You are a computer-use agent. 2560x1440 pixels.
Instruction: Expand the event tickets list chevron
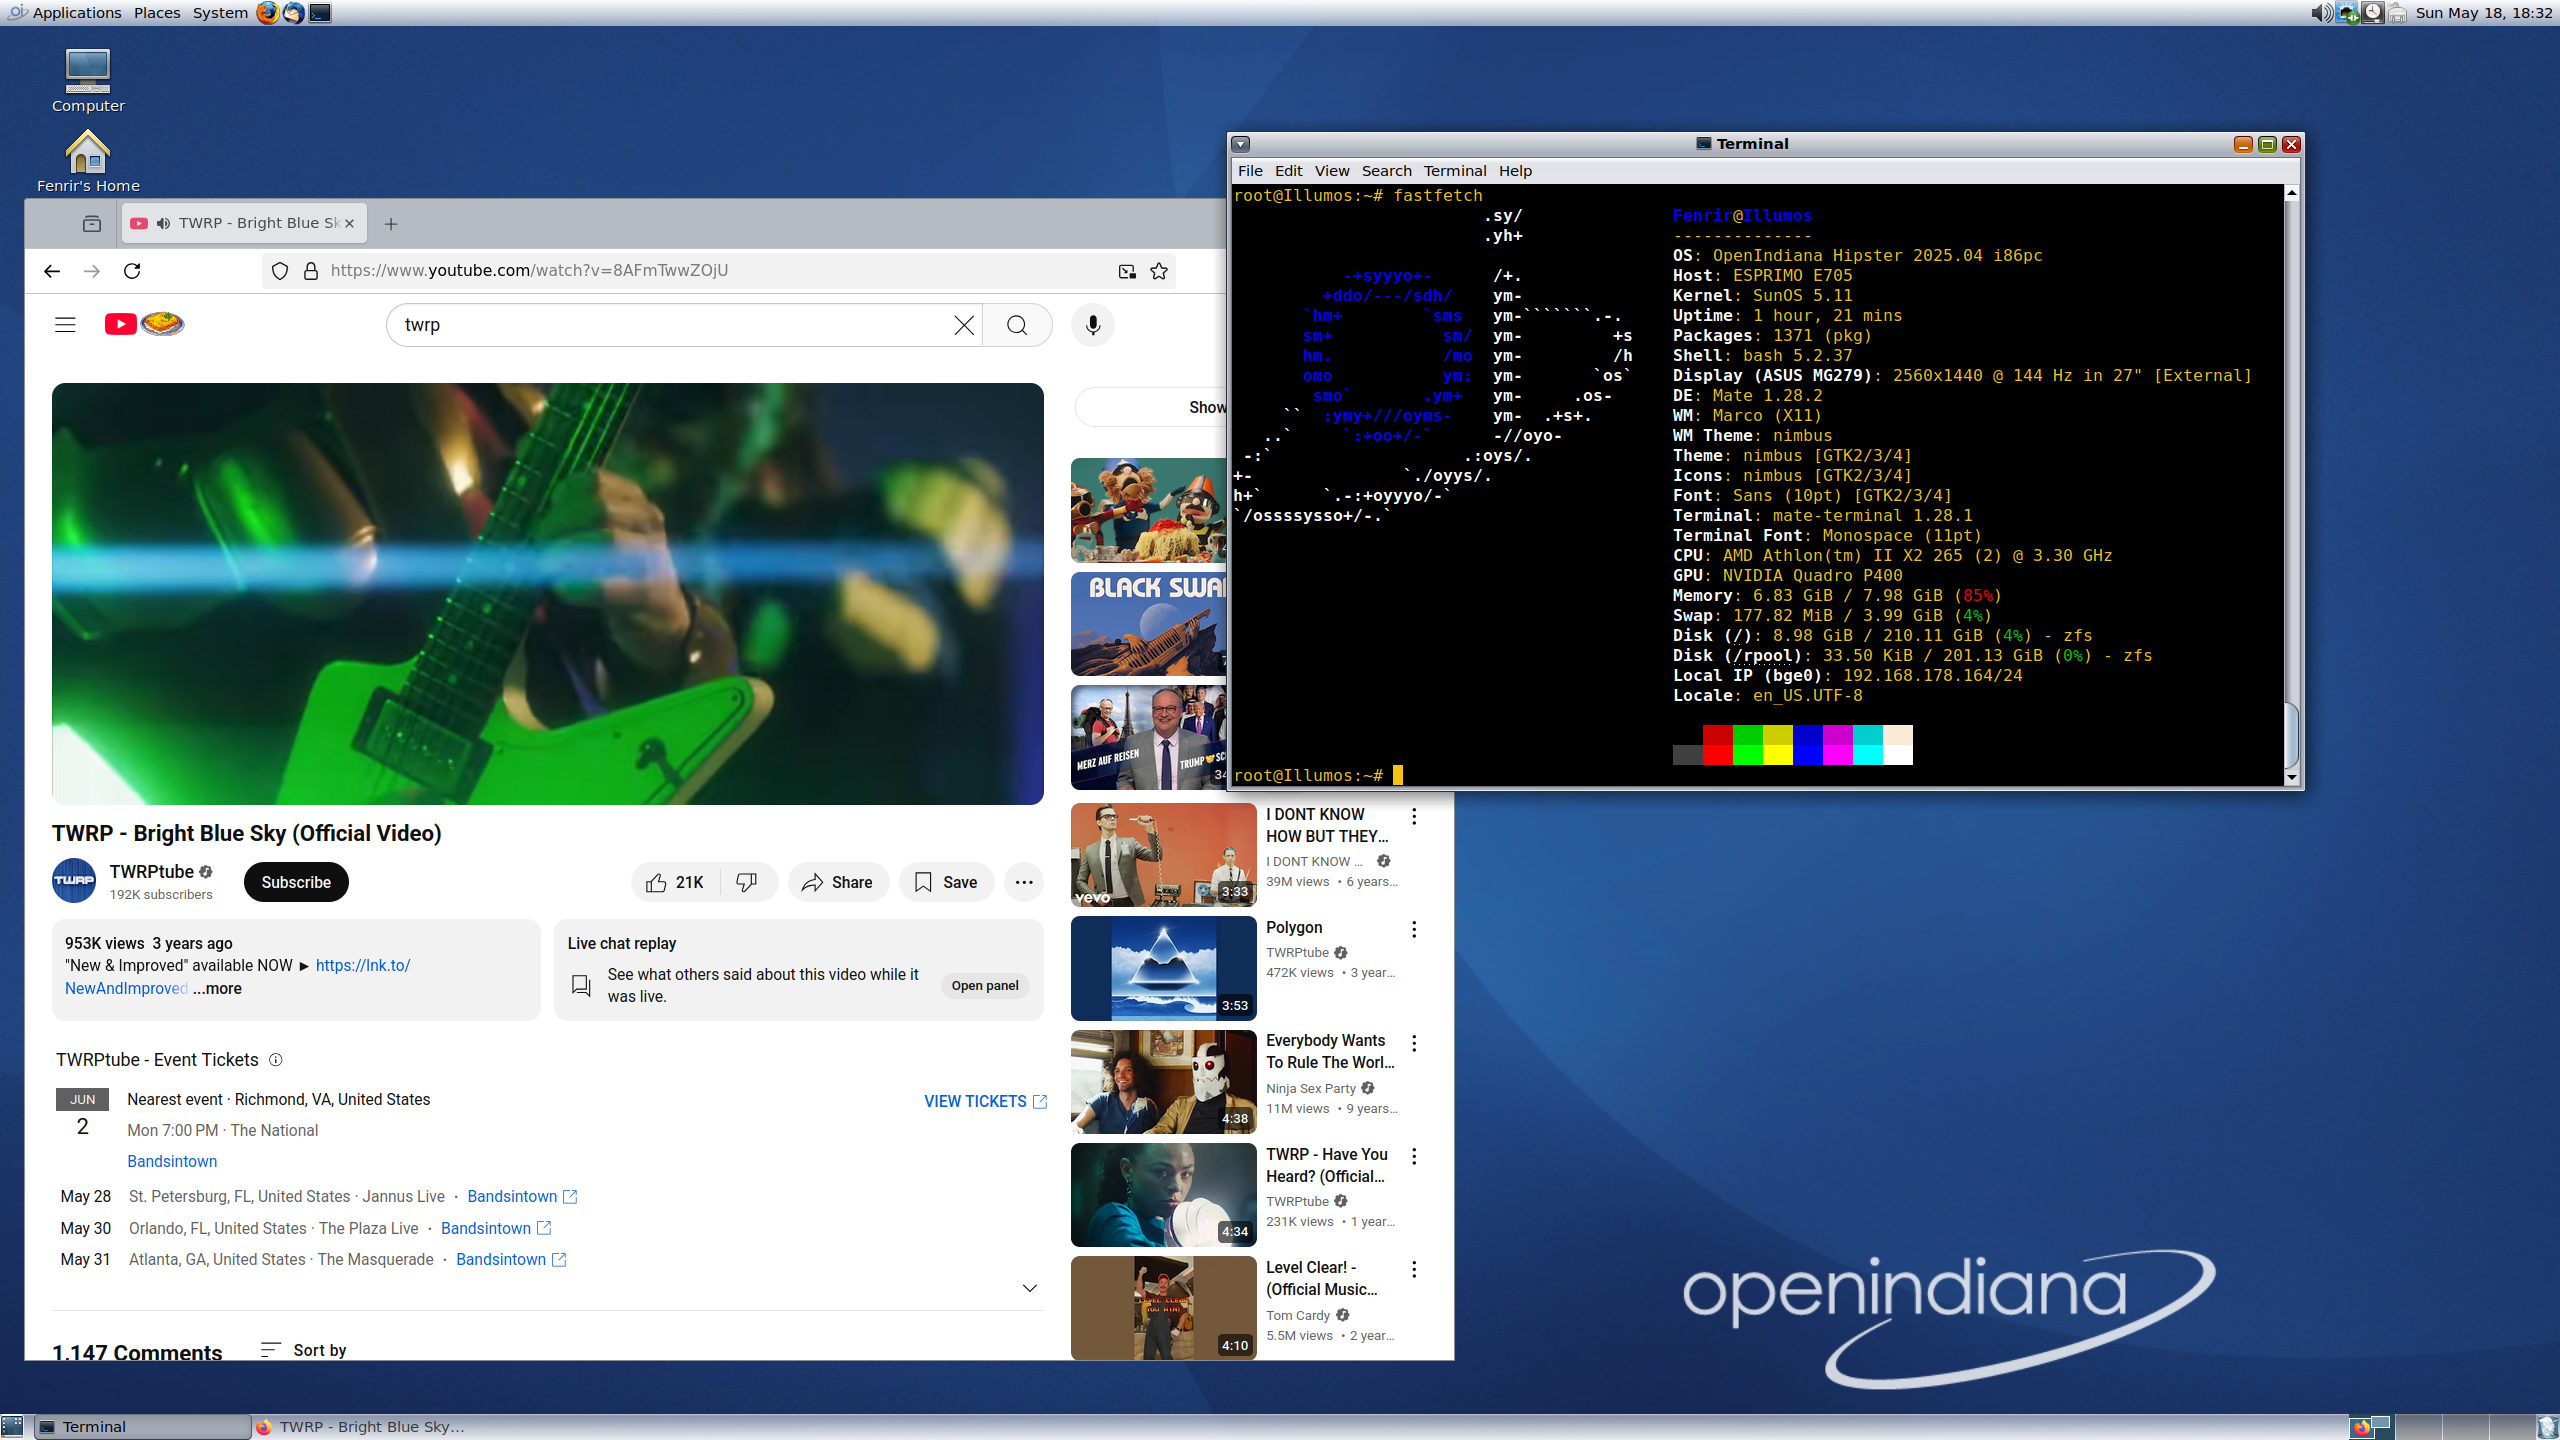(1030, 1288)
